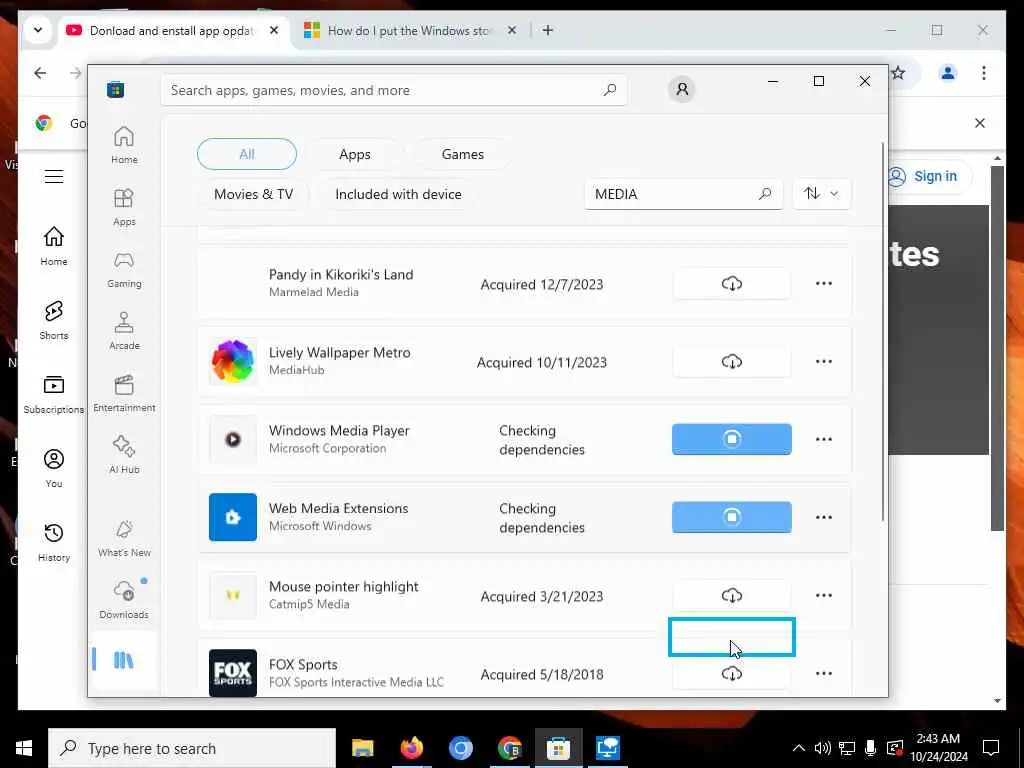This screenshot has width=1024, height=768.
Task: Download Lively Wallpaper Metro
Action: (x=731, y=361)
